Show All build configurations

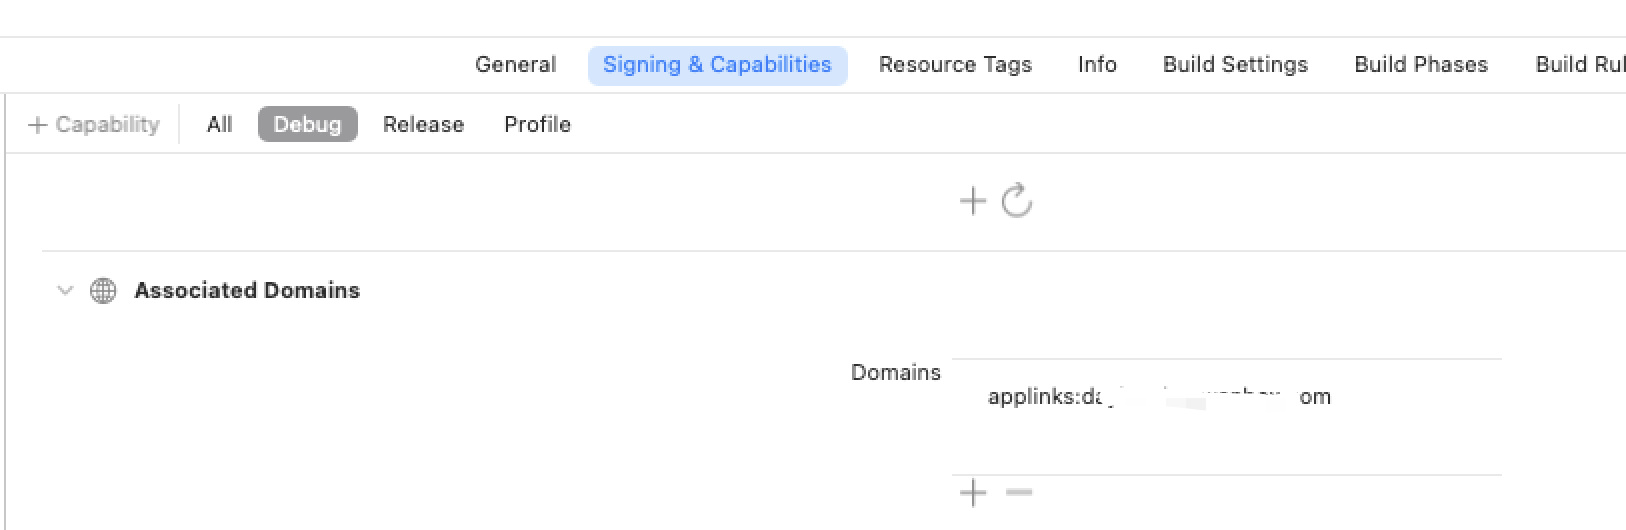click(219, 125)
